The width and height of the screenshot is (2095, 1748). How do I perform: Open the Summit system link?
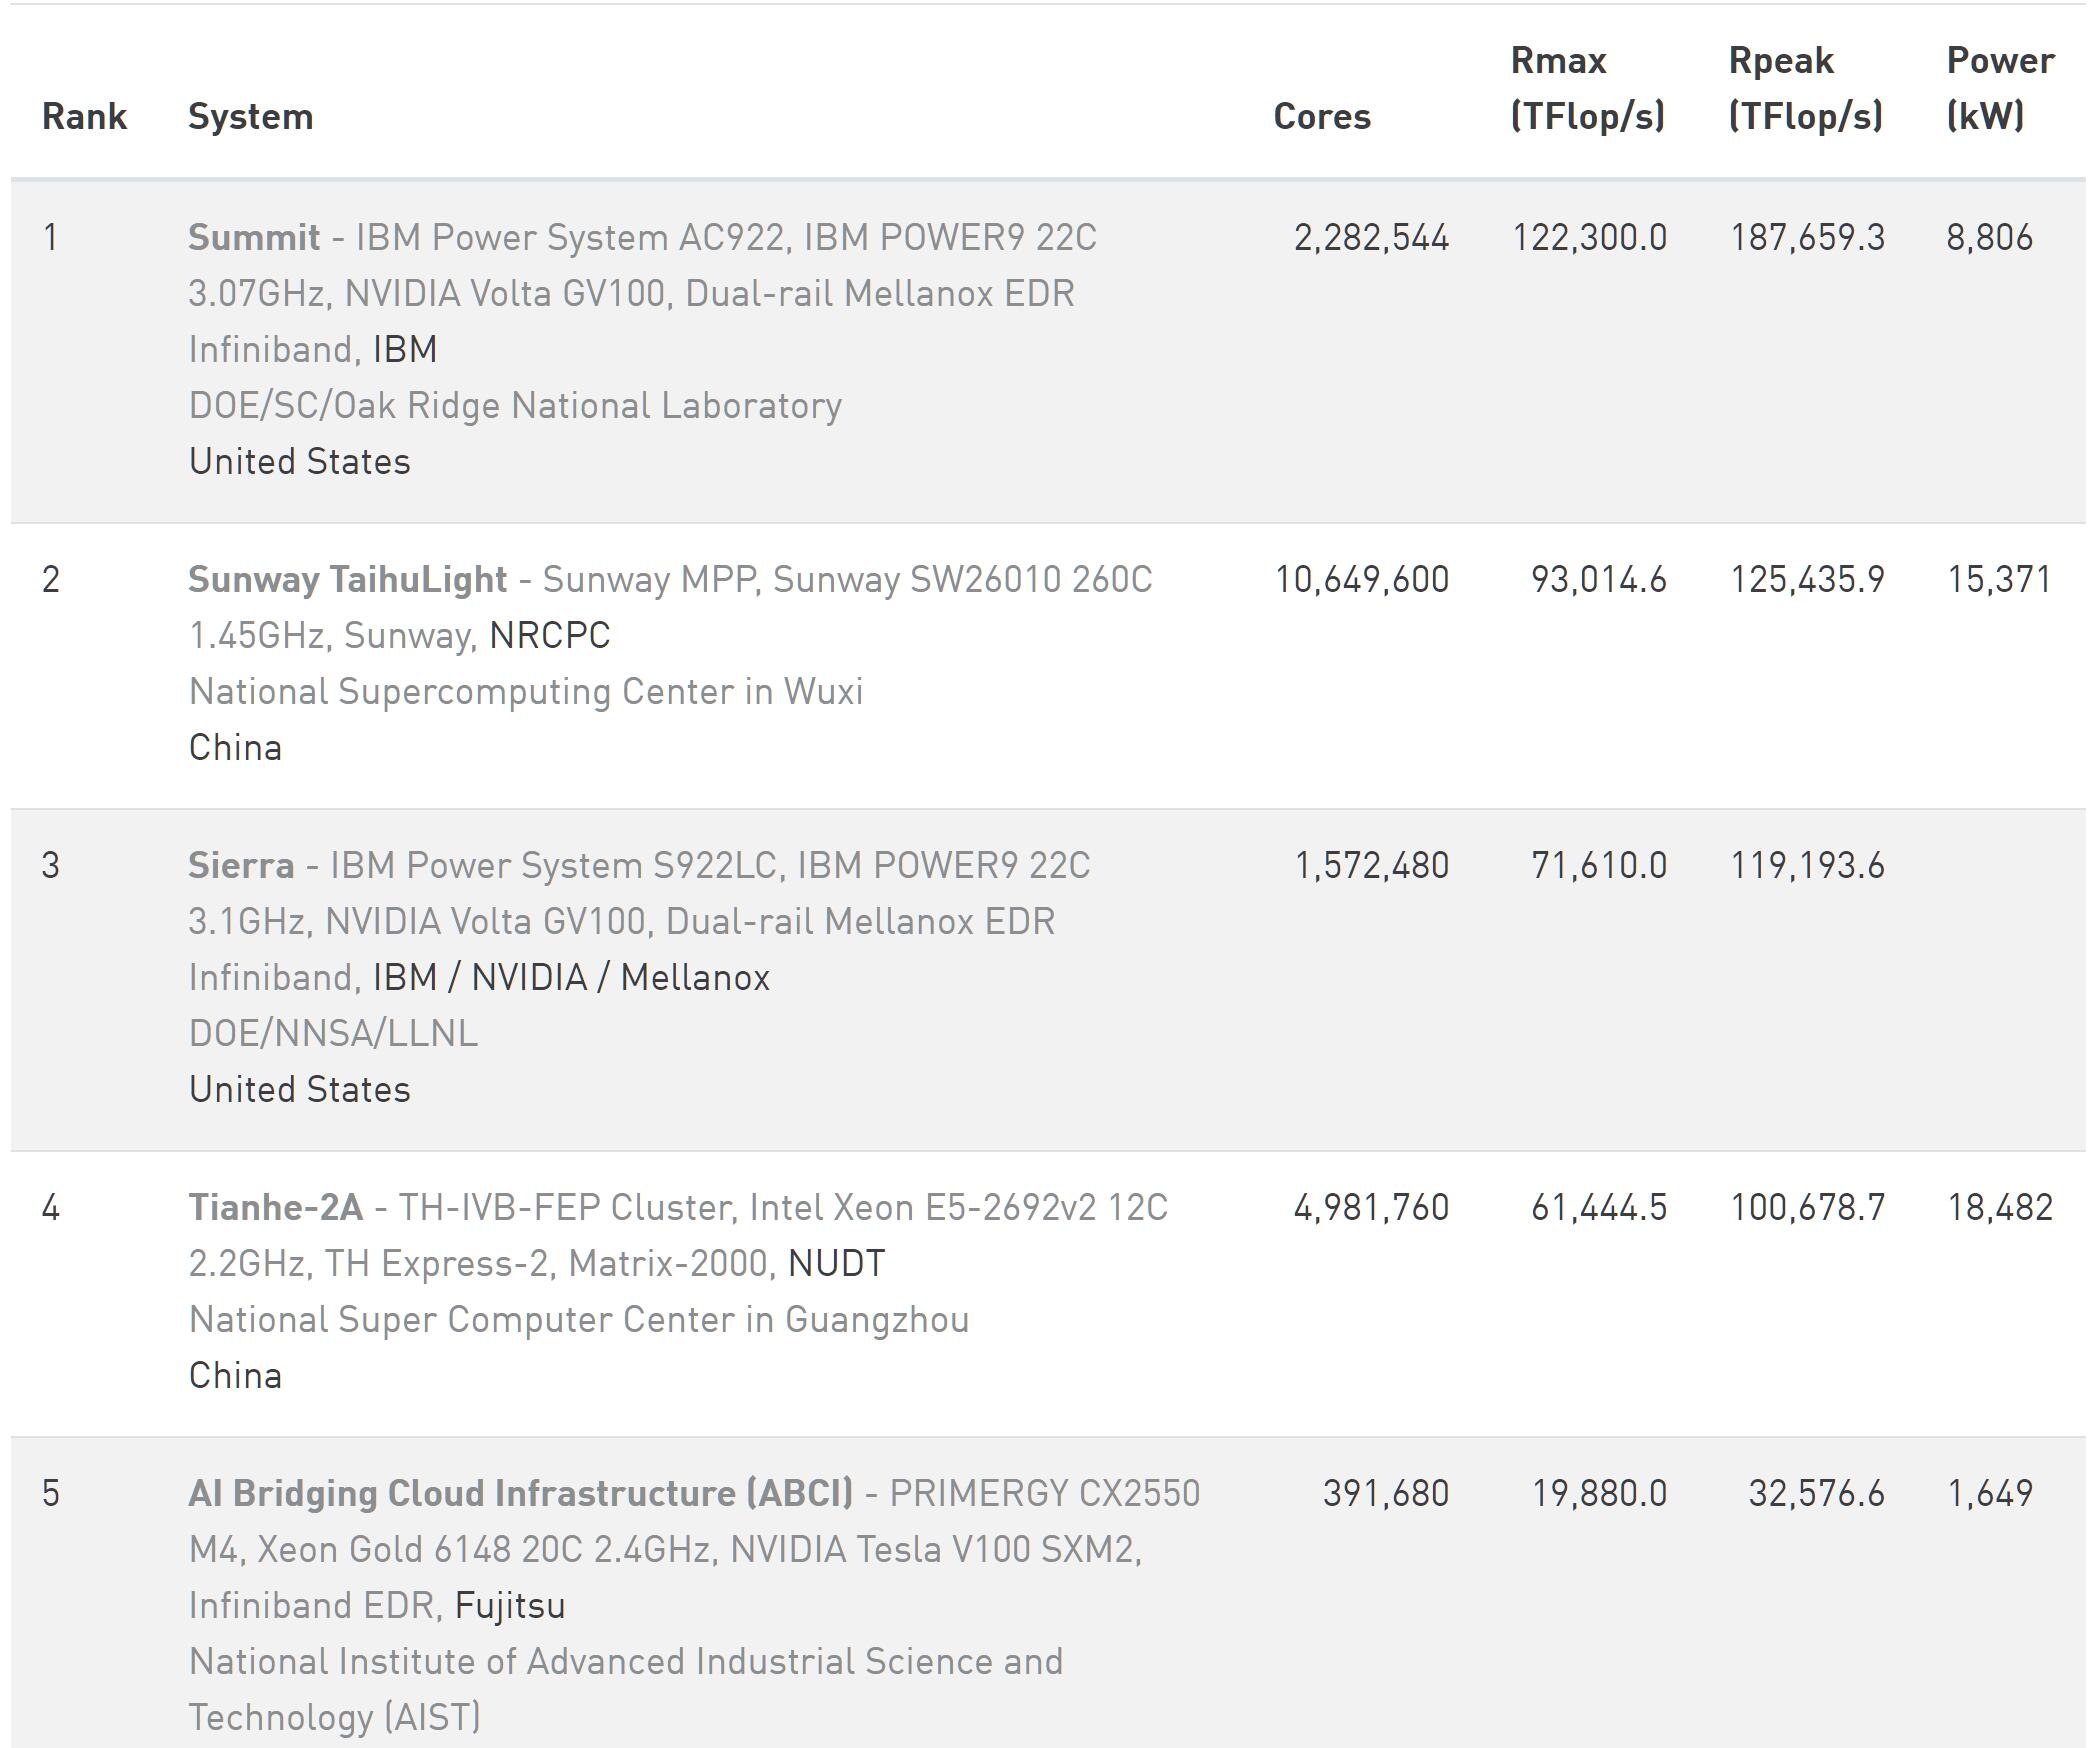click(x=254, y=238)
